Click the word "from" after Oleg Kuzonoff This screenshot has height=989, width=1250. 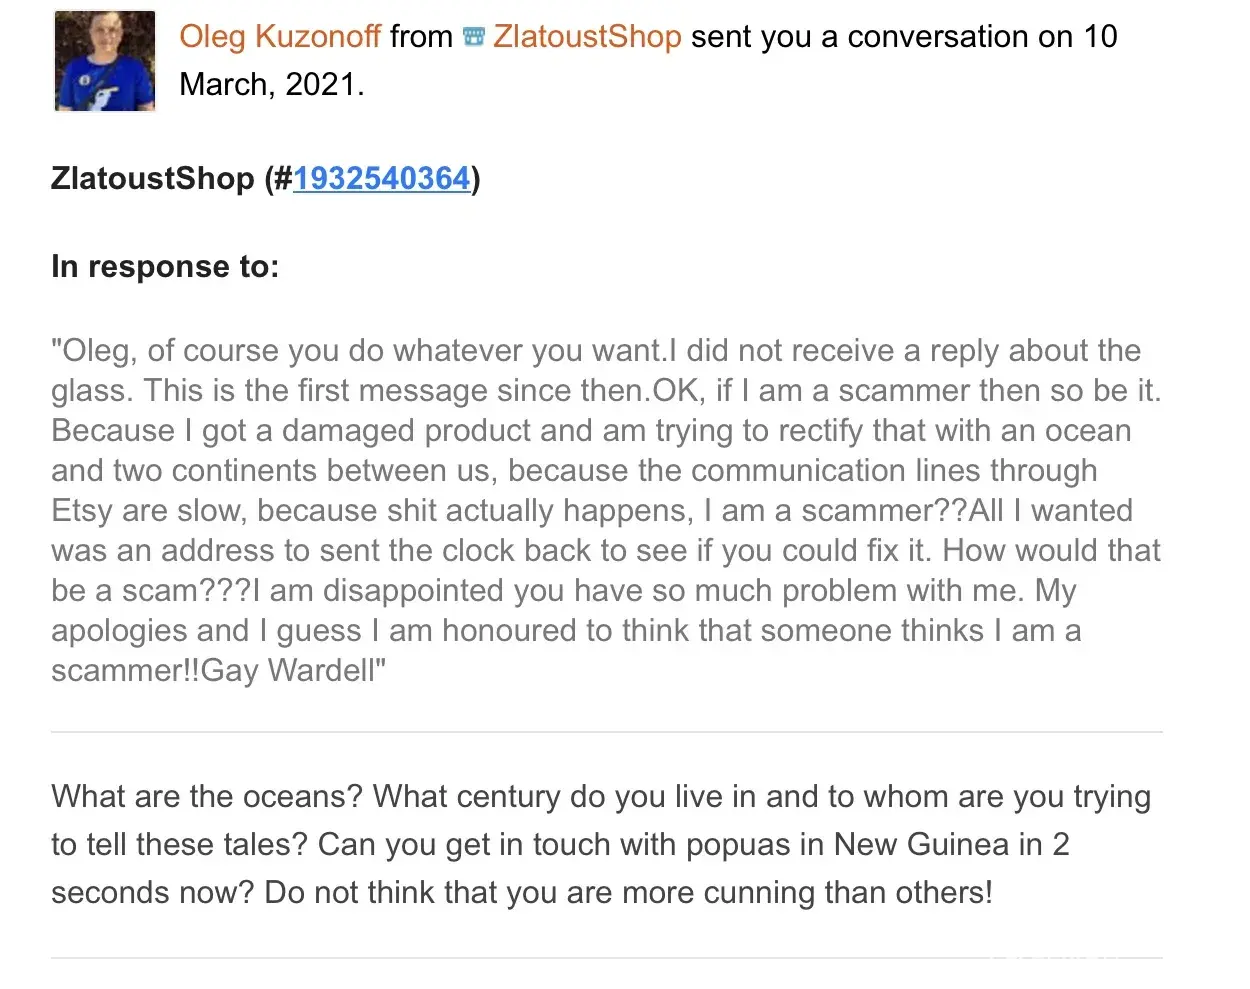click(421, 37)
